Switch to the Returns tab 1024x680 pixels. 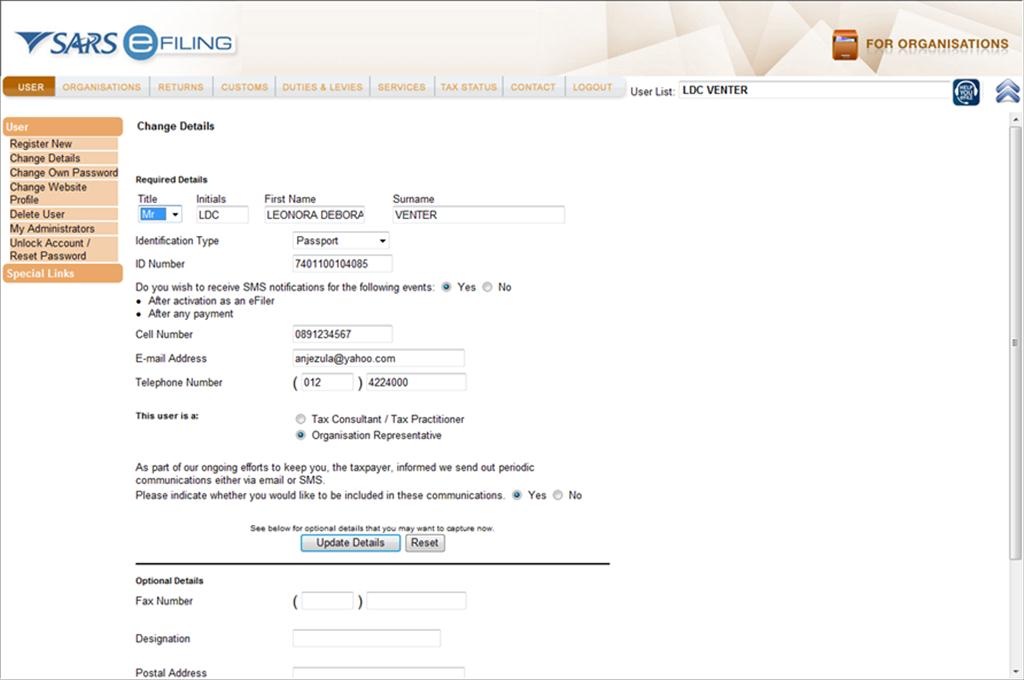click(x=180, y=87)
